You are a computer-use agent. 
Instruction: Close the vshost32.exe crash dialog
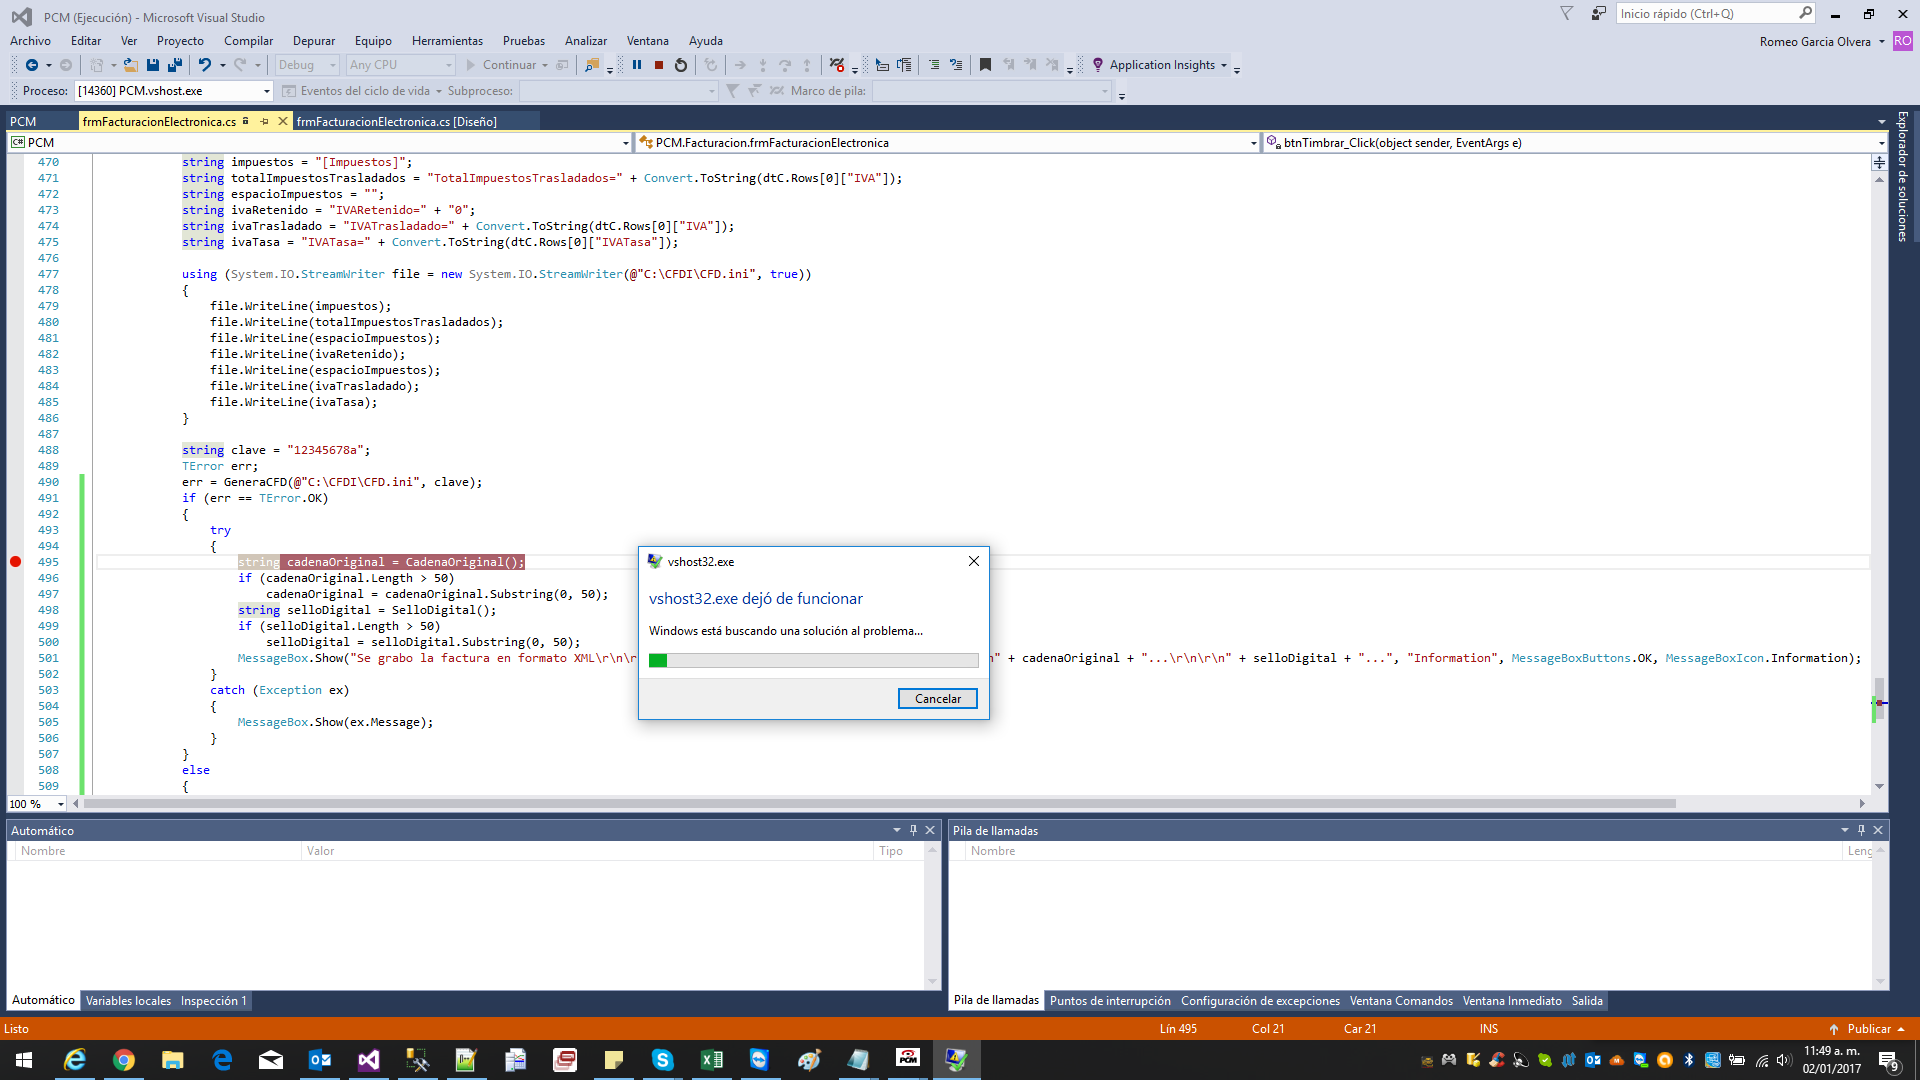[x=974, y=561]
